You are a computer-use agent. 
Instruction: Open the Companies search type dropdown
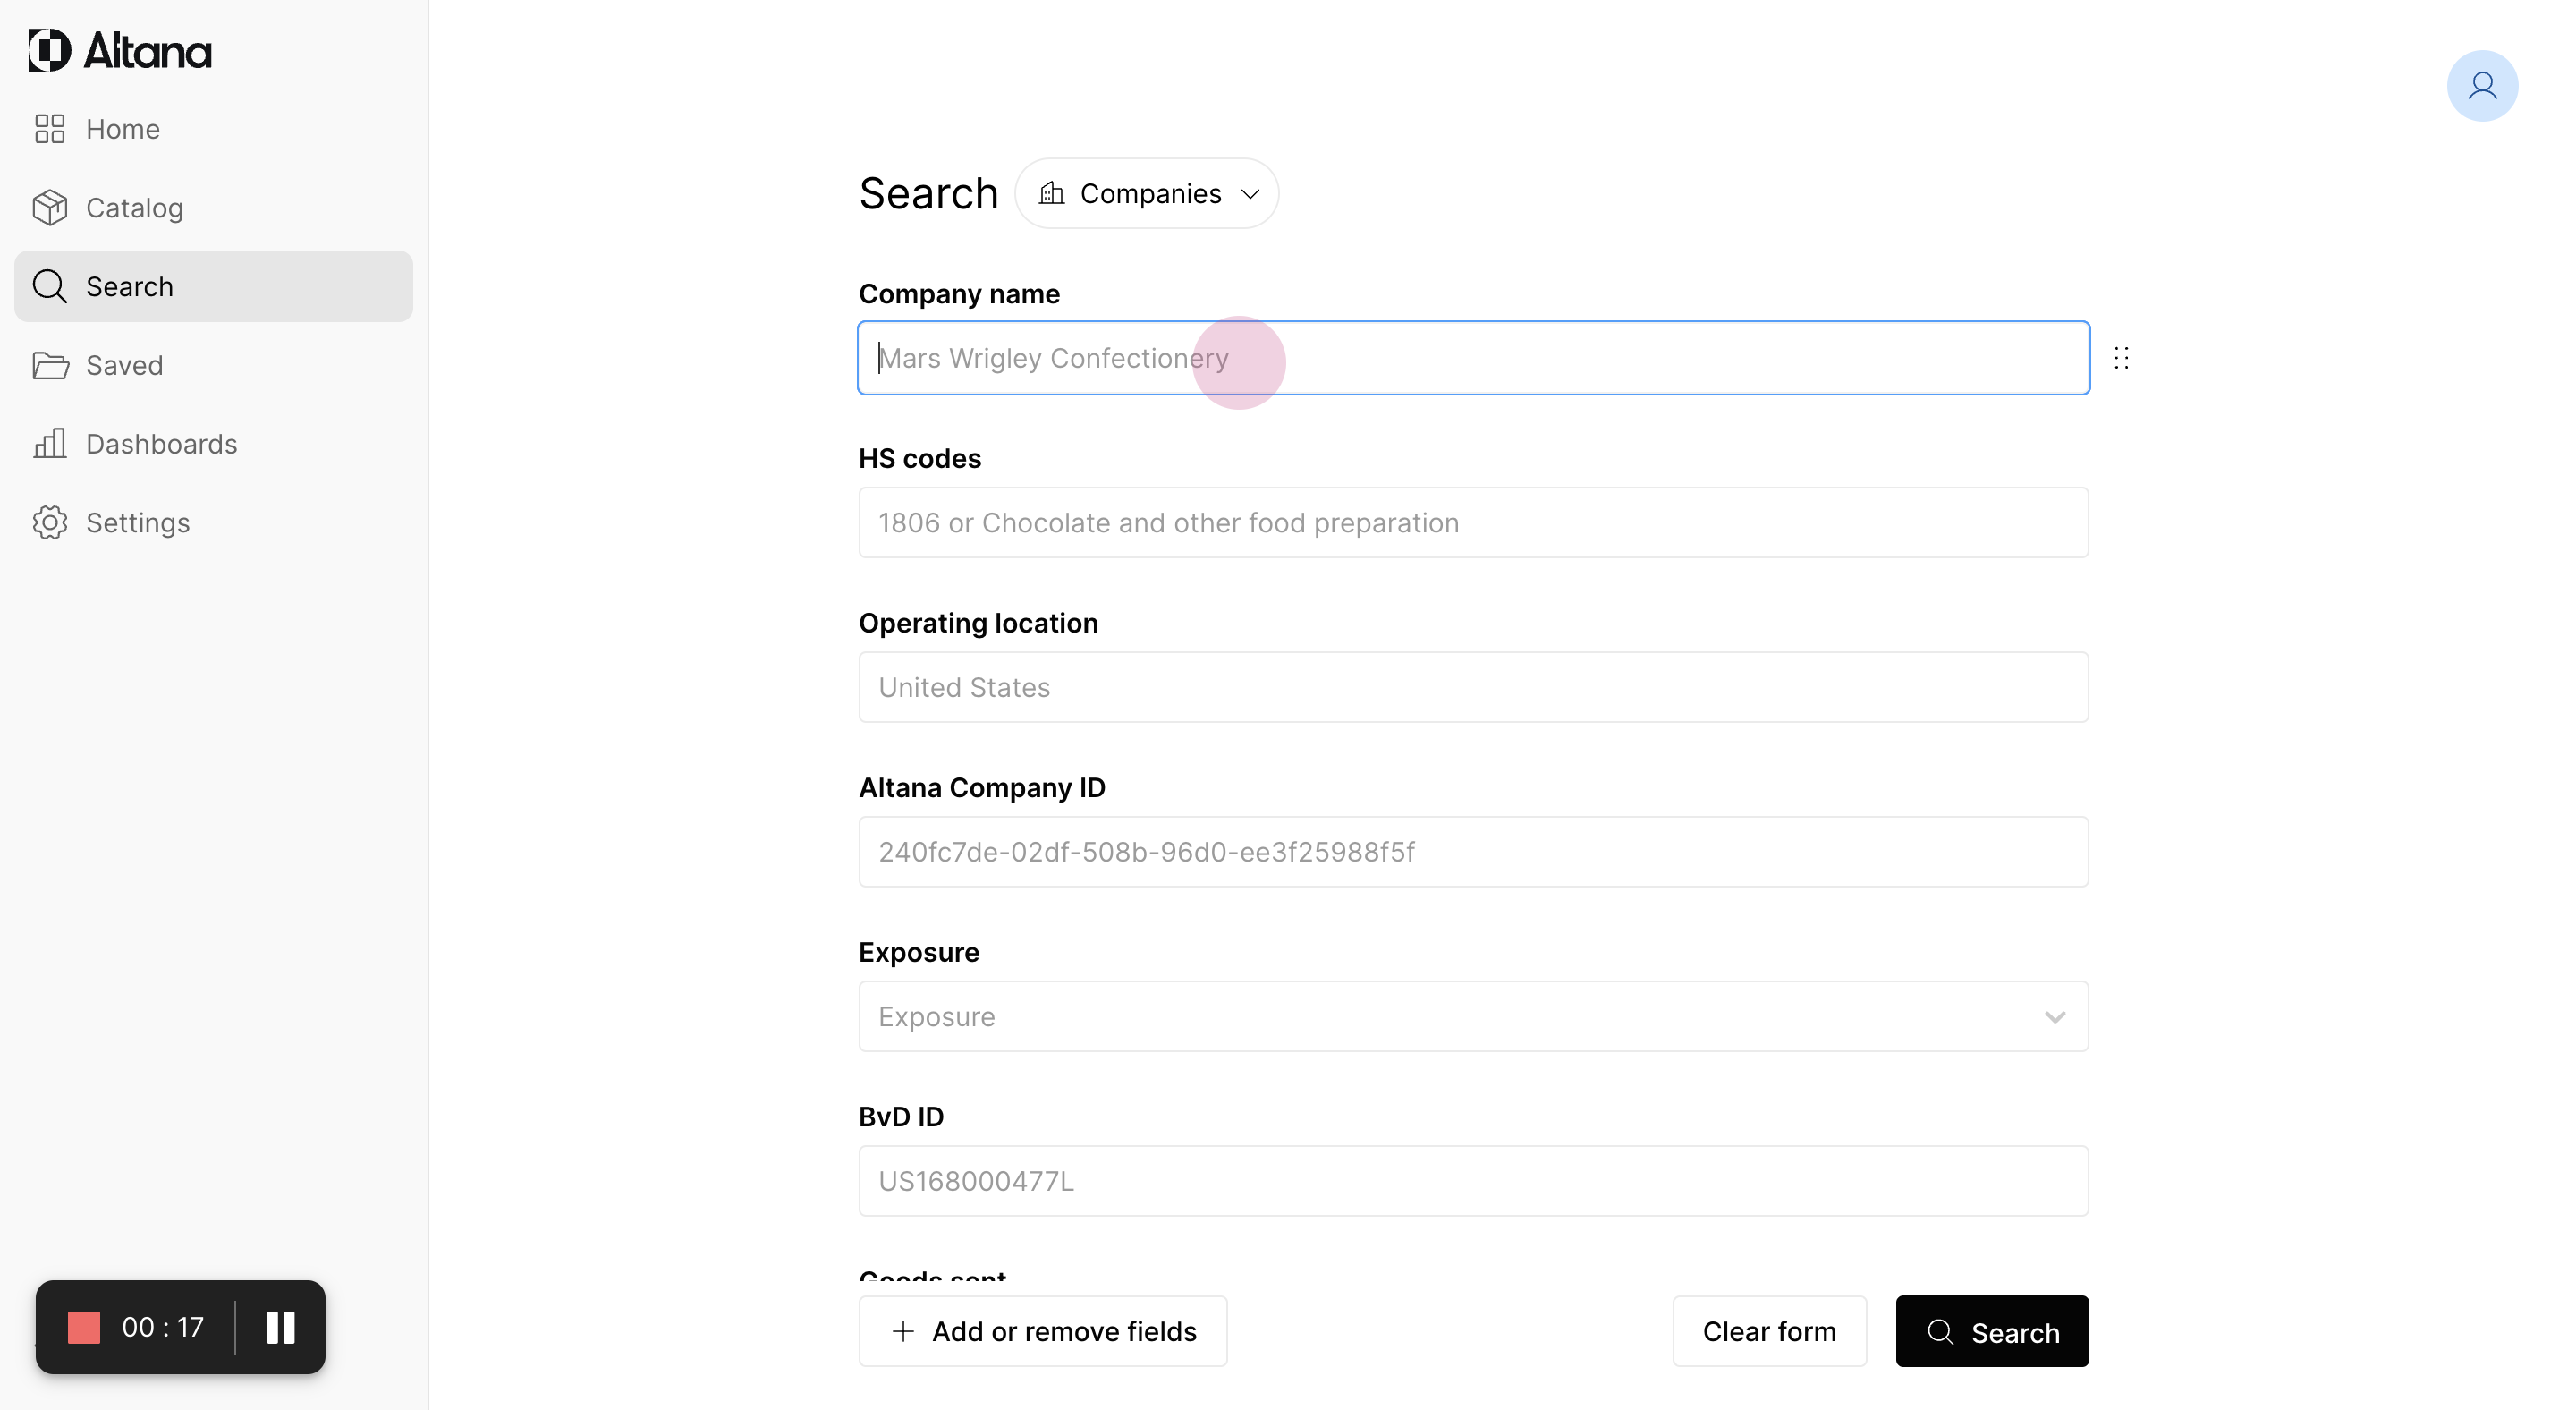pos(1147,194)
